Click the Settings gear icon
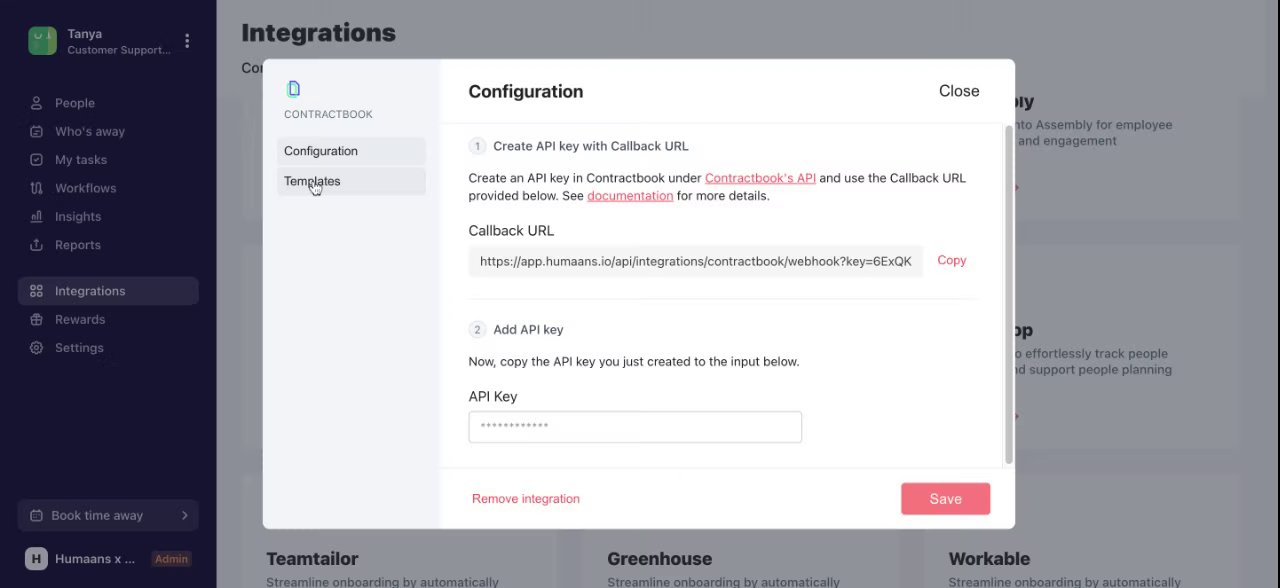The height and width of the screenshot is (588, 1280). point(37,348)
